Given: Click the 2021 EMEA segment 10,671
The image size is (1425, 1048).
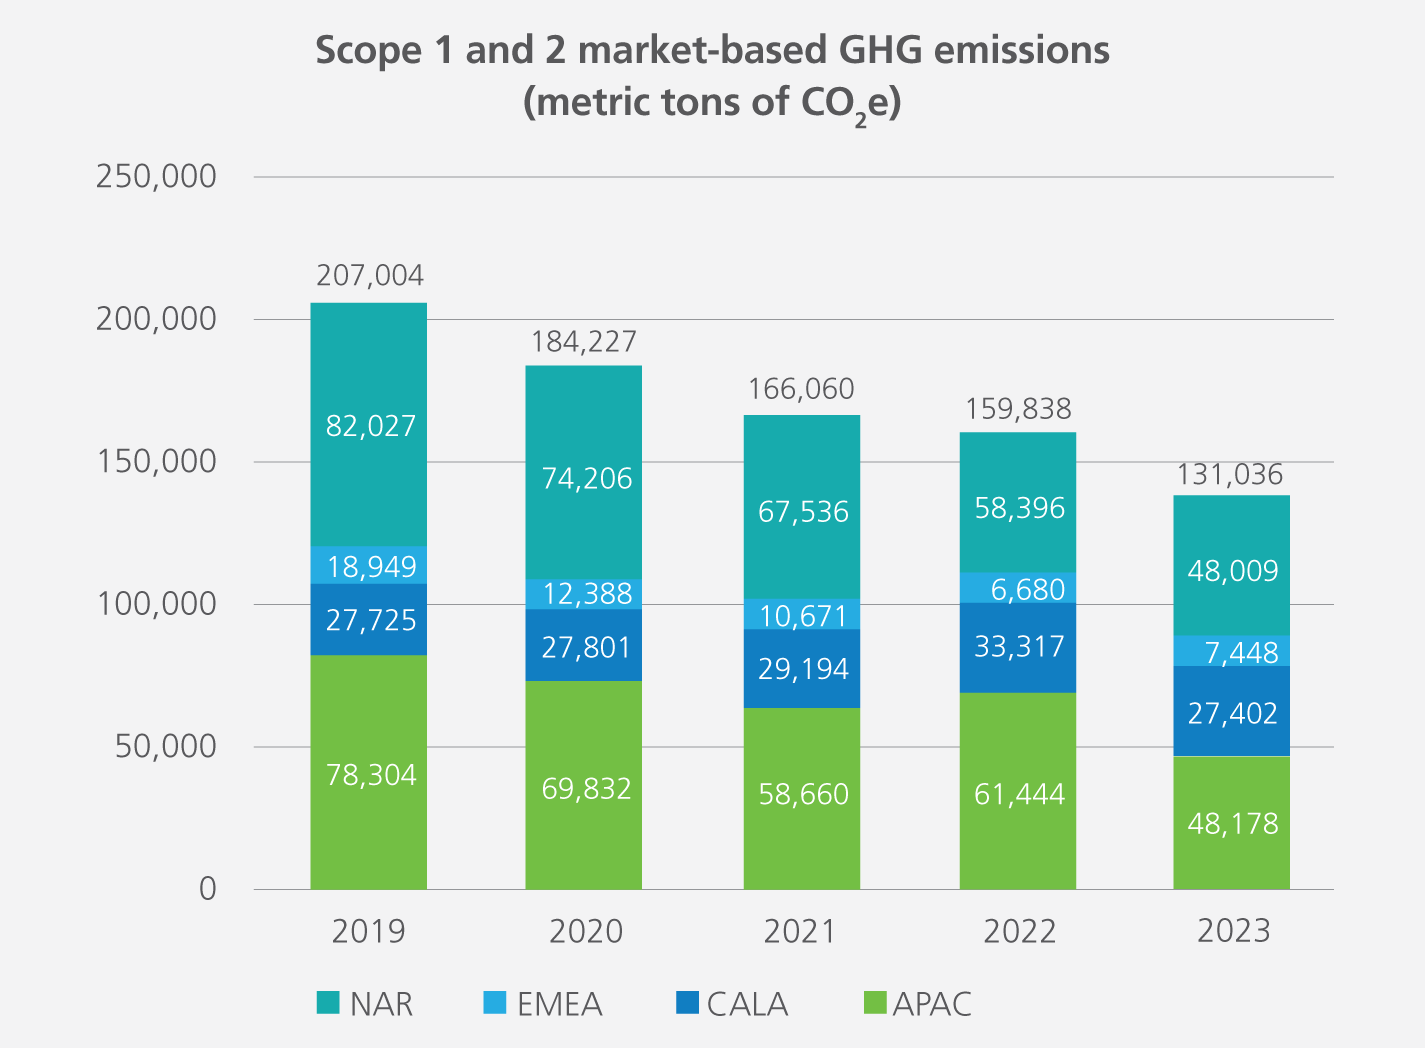Looking at the screenshot, I should [802, 614].
